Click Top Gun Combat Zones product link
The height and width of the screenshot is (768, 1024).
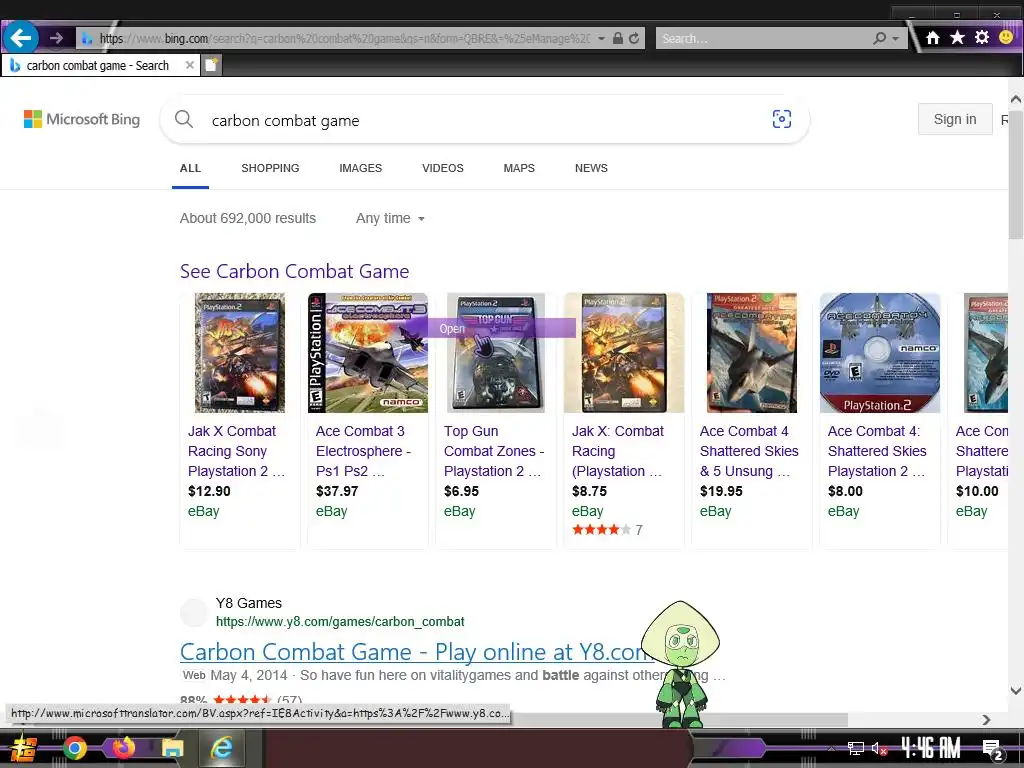[494, 451]
